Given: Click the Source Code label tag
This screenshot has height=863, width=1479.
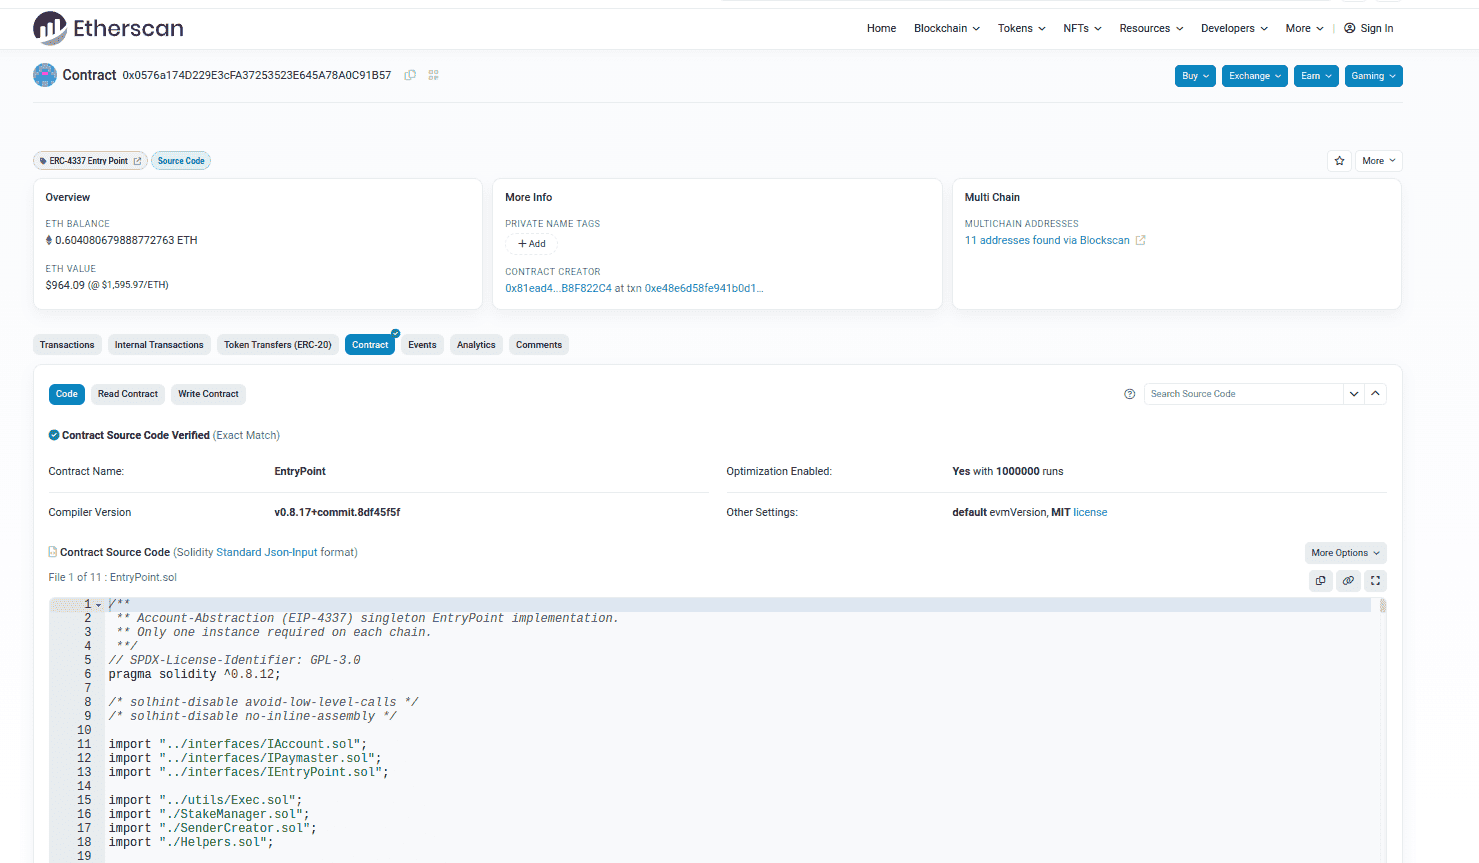Looking at the screenshot, I should pyautogui.click(x=181, y=161).
